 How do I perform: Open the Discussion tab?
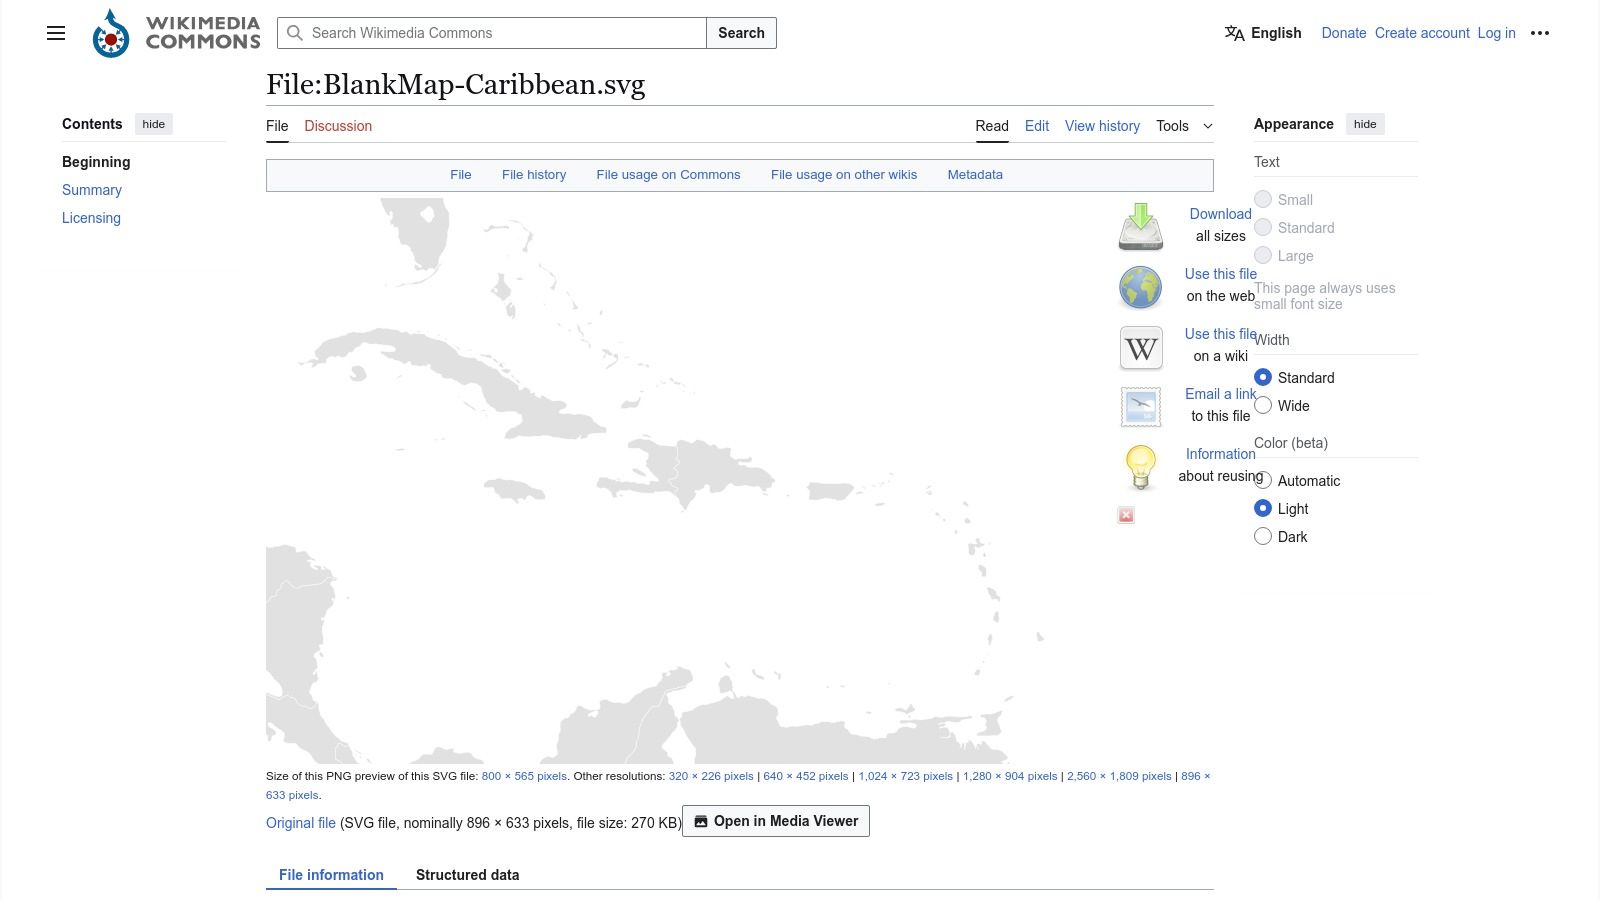pos(337,126)
